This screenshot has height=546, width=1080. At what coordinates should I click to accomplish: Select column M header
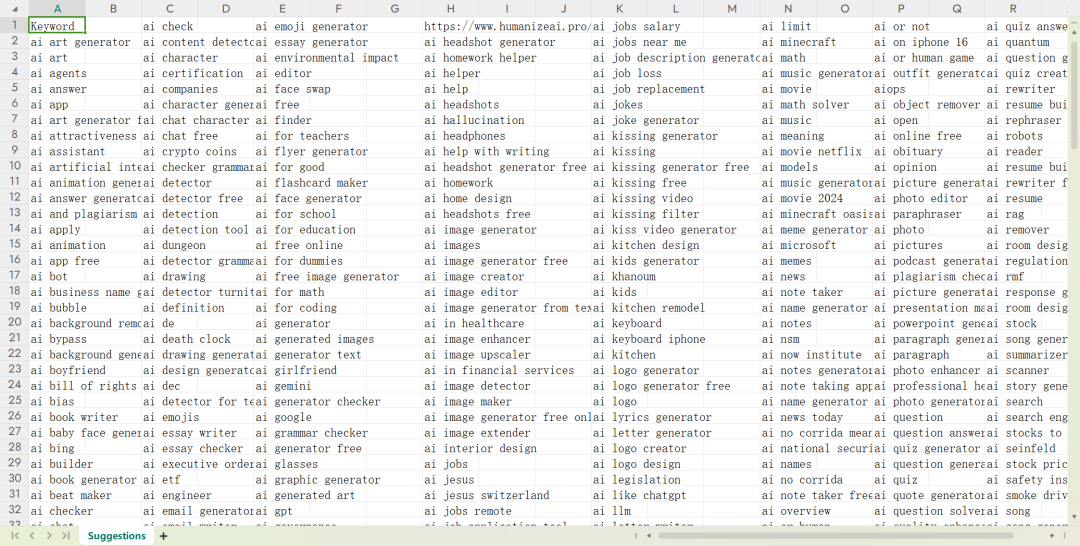(x=732, y=9)
